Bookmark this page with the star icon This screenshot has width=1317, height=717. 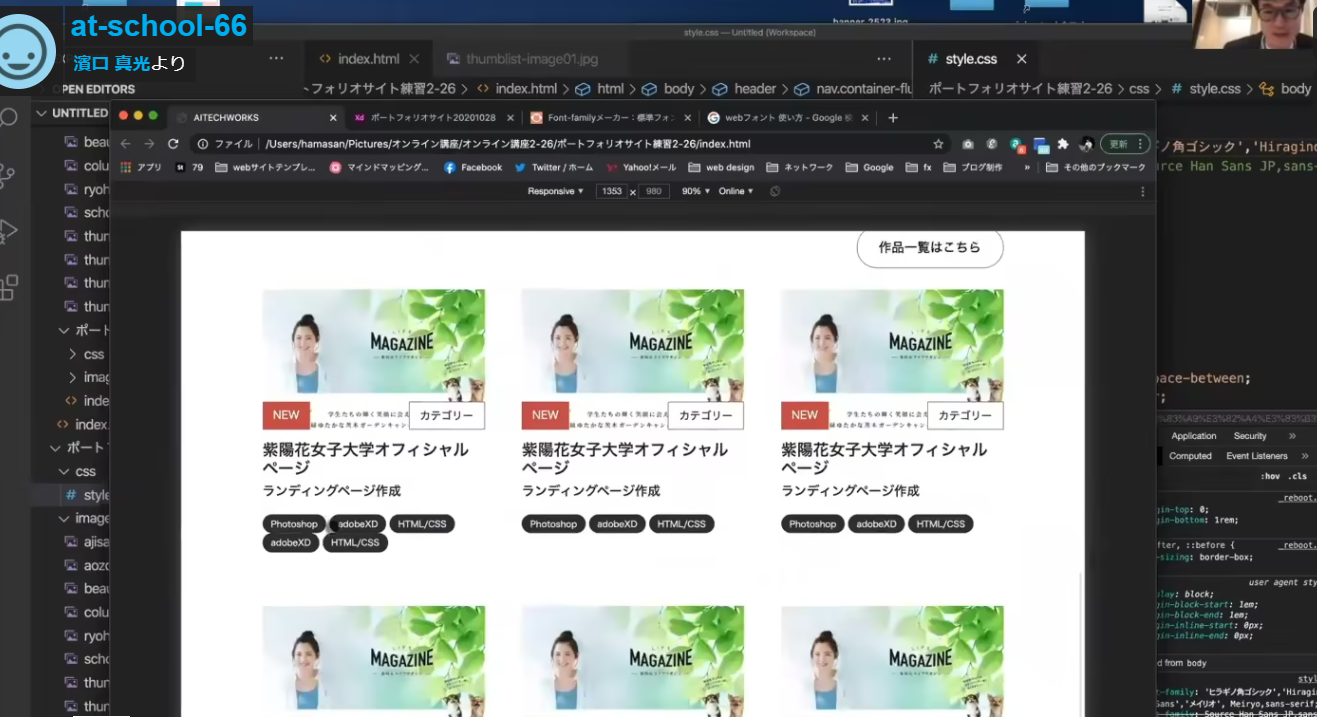click(x=938, y=144)
